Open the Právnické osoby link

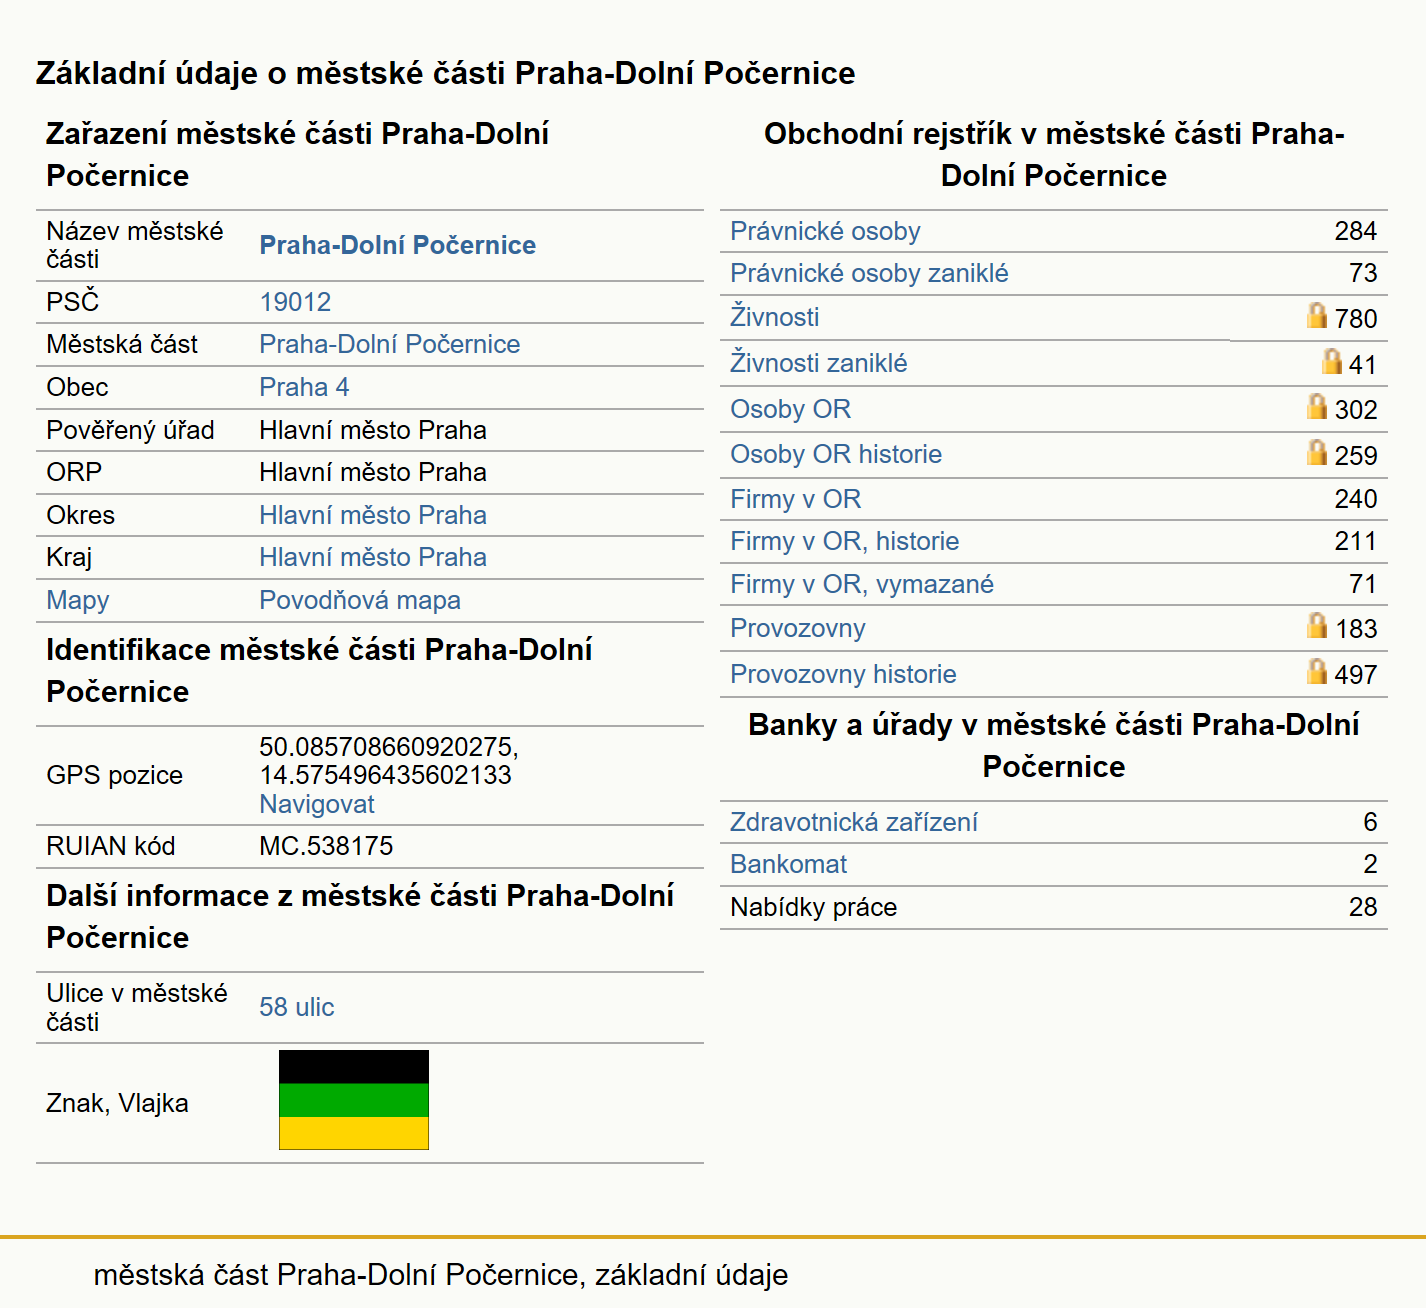click(x=825, y=231)
